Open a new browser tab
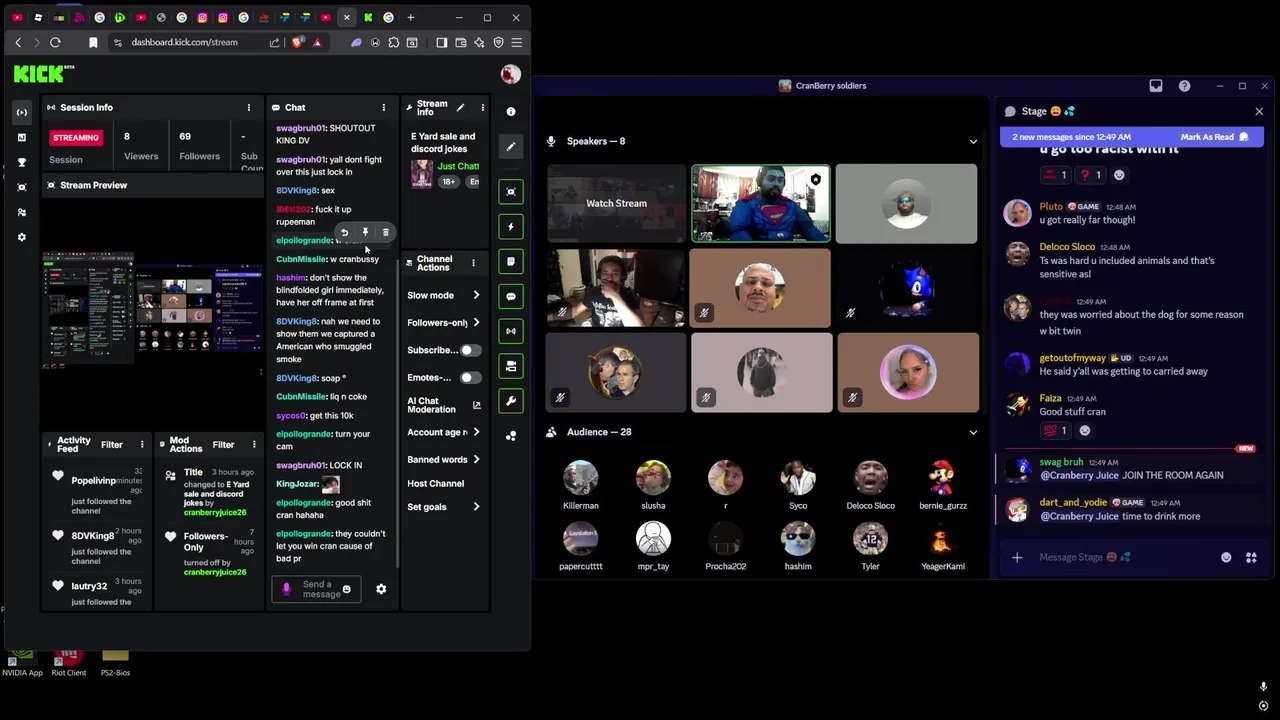Viewport: 1280px width, 720px height. pyautogui.click(x=410, y=17)
